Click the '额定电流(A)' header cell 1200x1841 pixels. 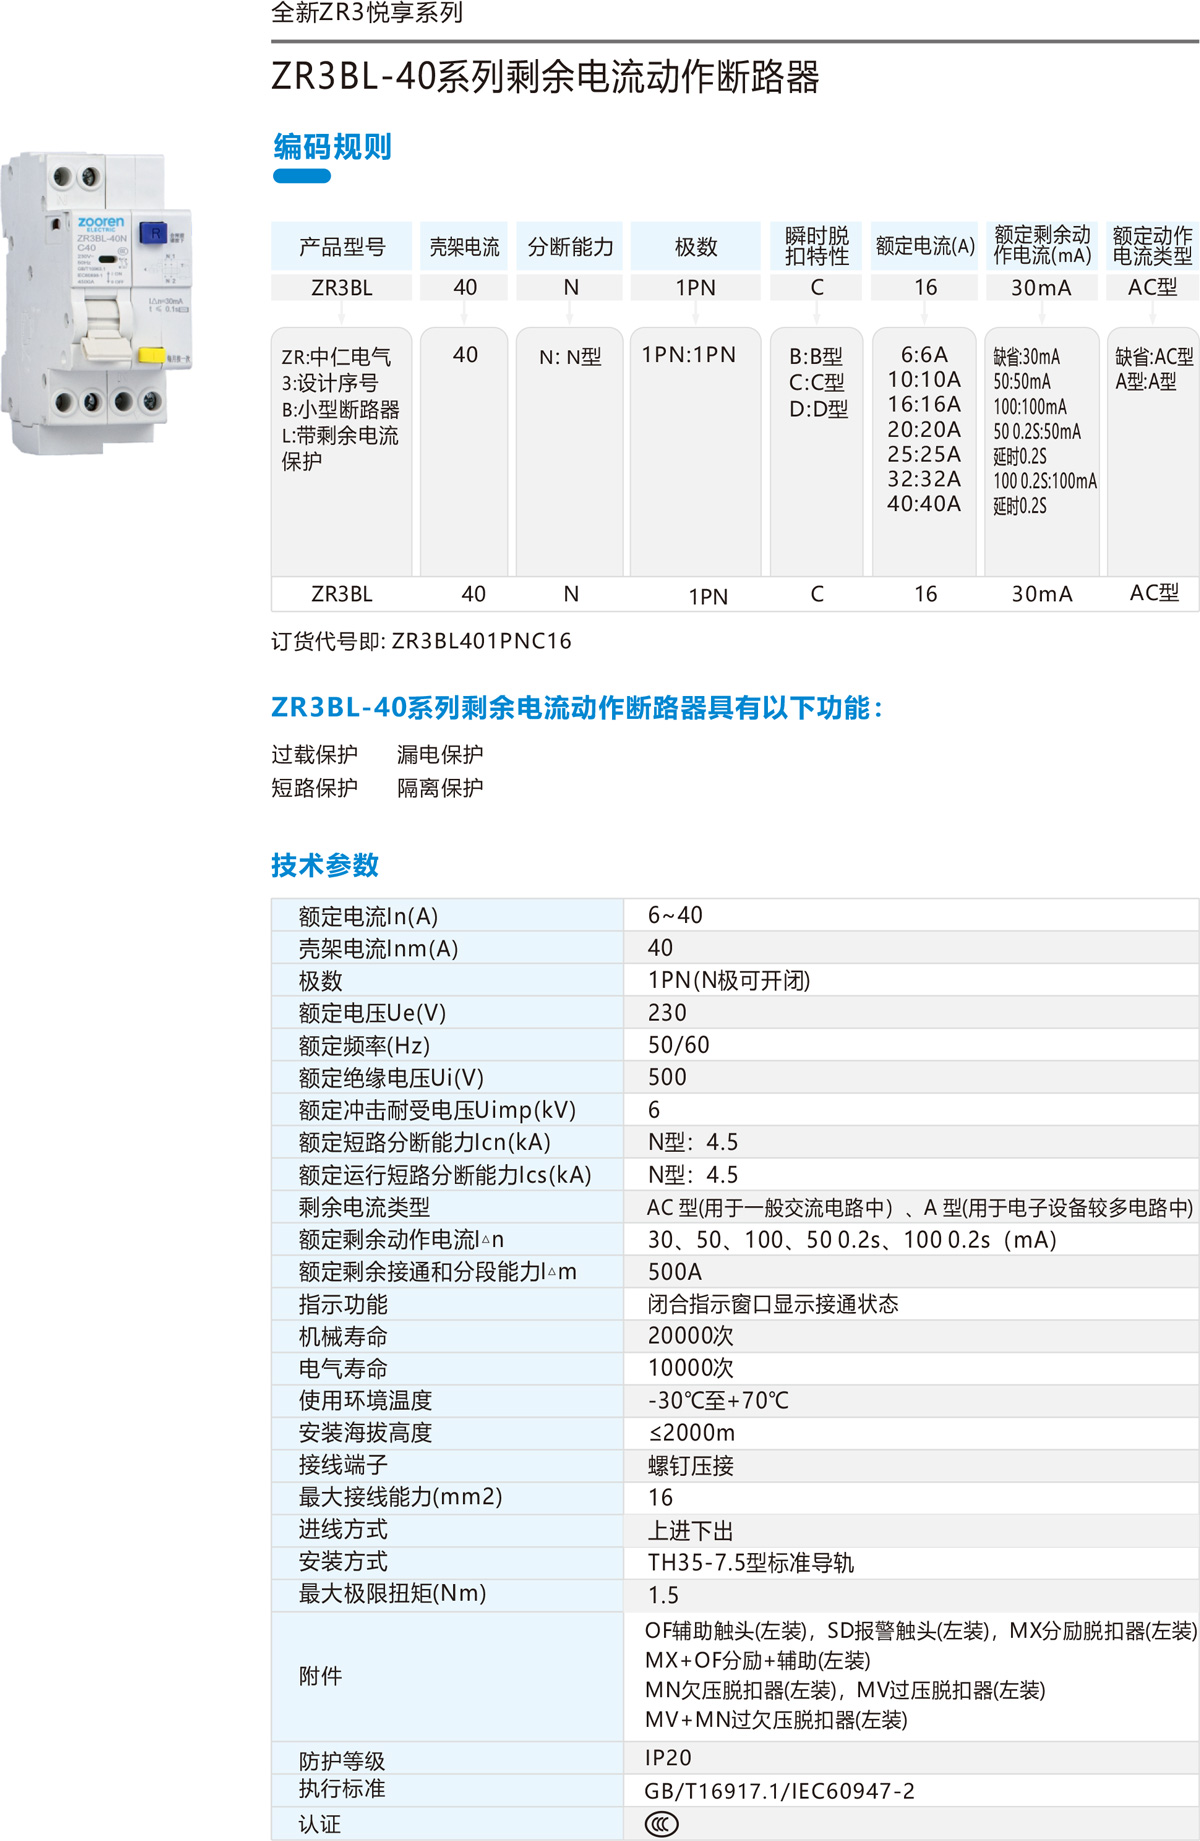click(925, 246)
